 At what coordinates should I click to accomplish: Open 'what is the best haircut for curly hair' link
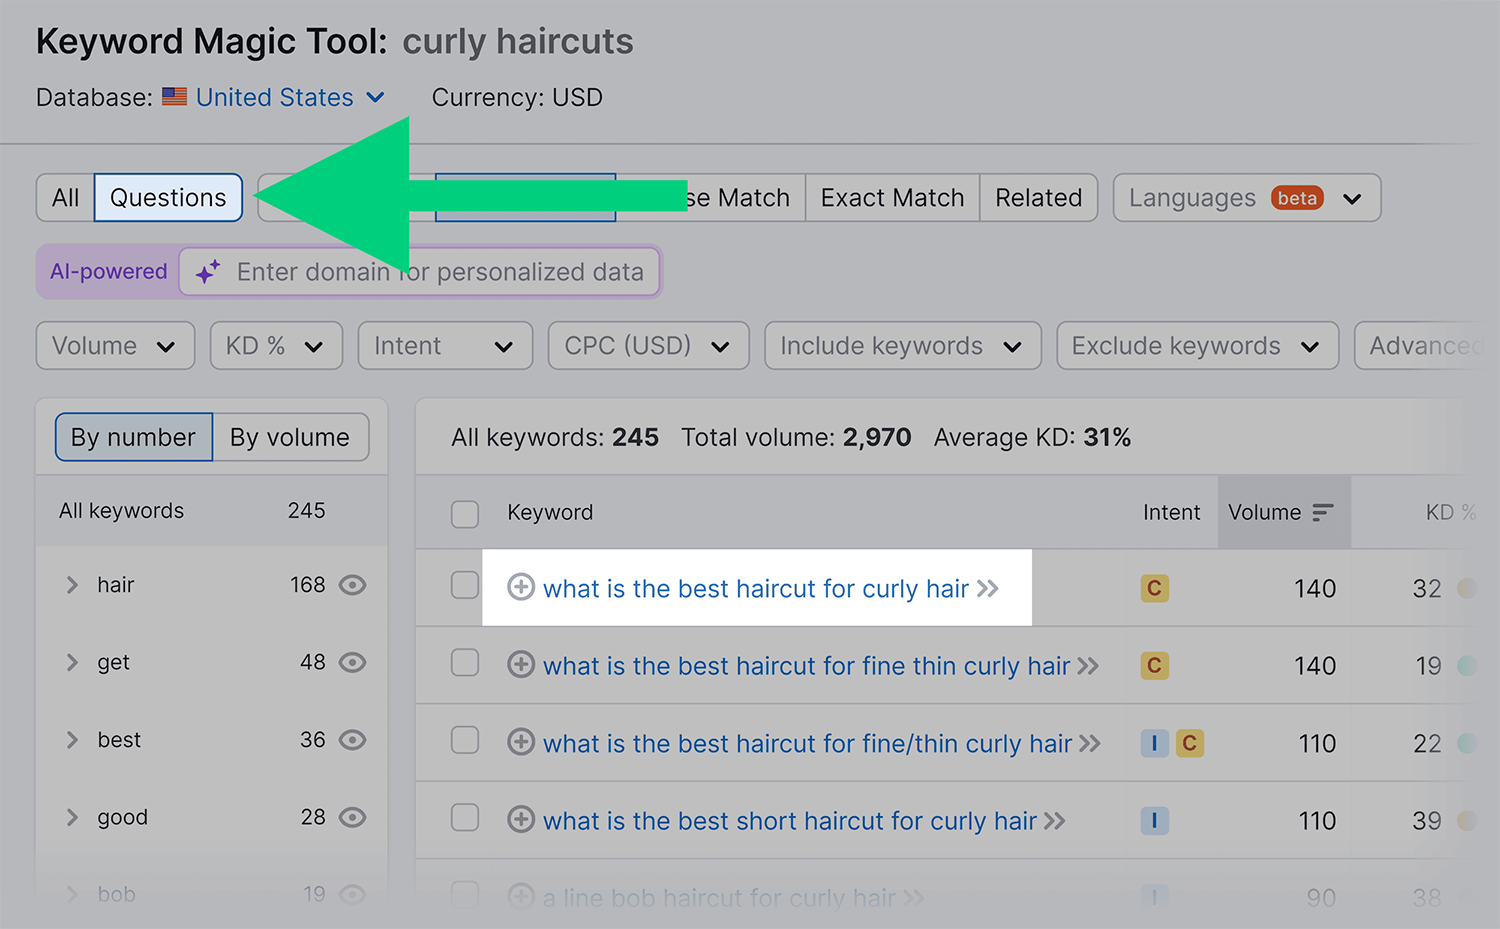755,589
